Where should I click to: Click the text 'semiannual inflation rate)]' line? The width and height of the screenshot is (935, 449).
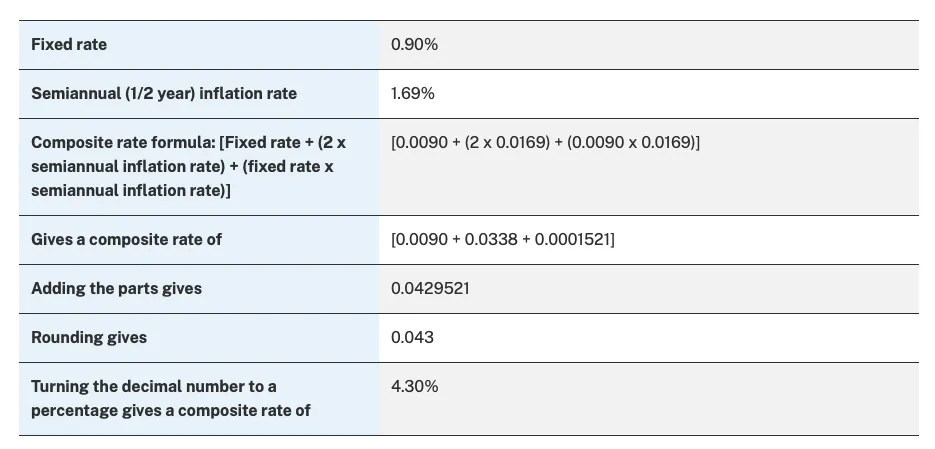pos(131,190)
